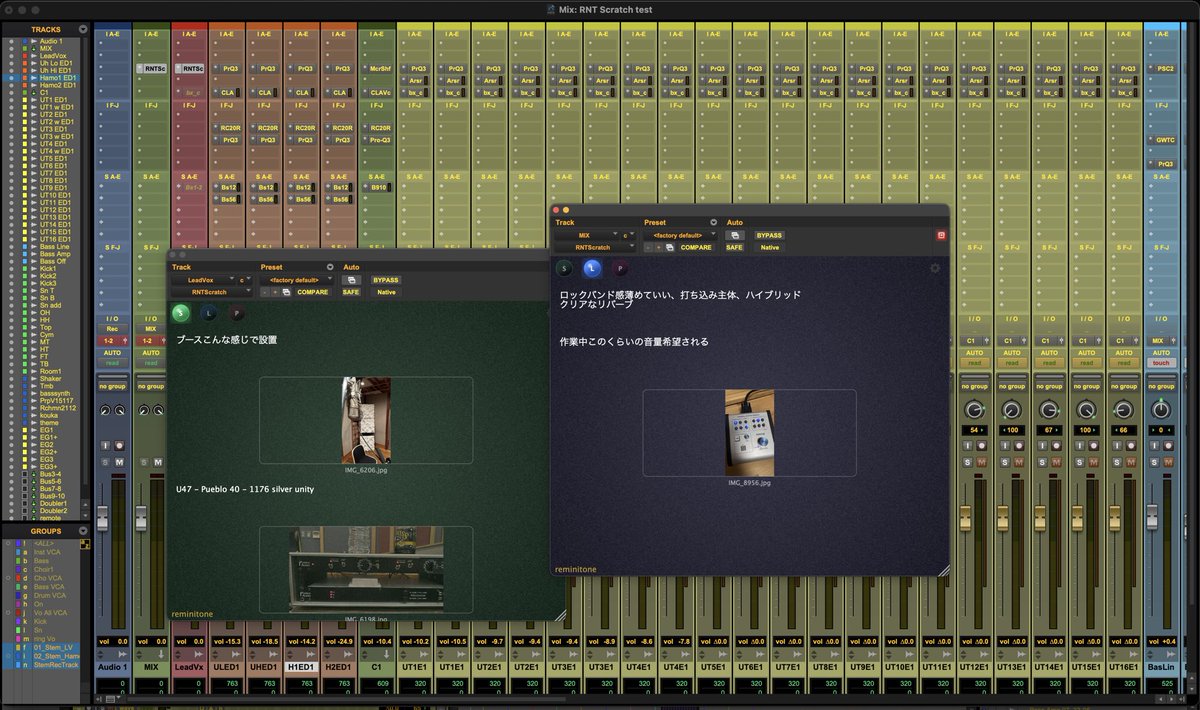
Task: Select 01_Stem_LV in the groups list
Action: click(x=51, y=647)
